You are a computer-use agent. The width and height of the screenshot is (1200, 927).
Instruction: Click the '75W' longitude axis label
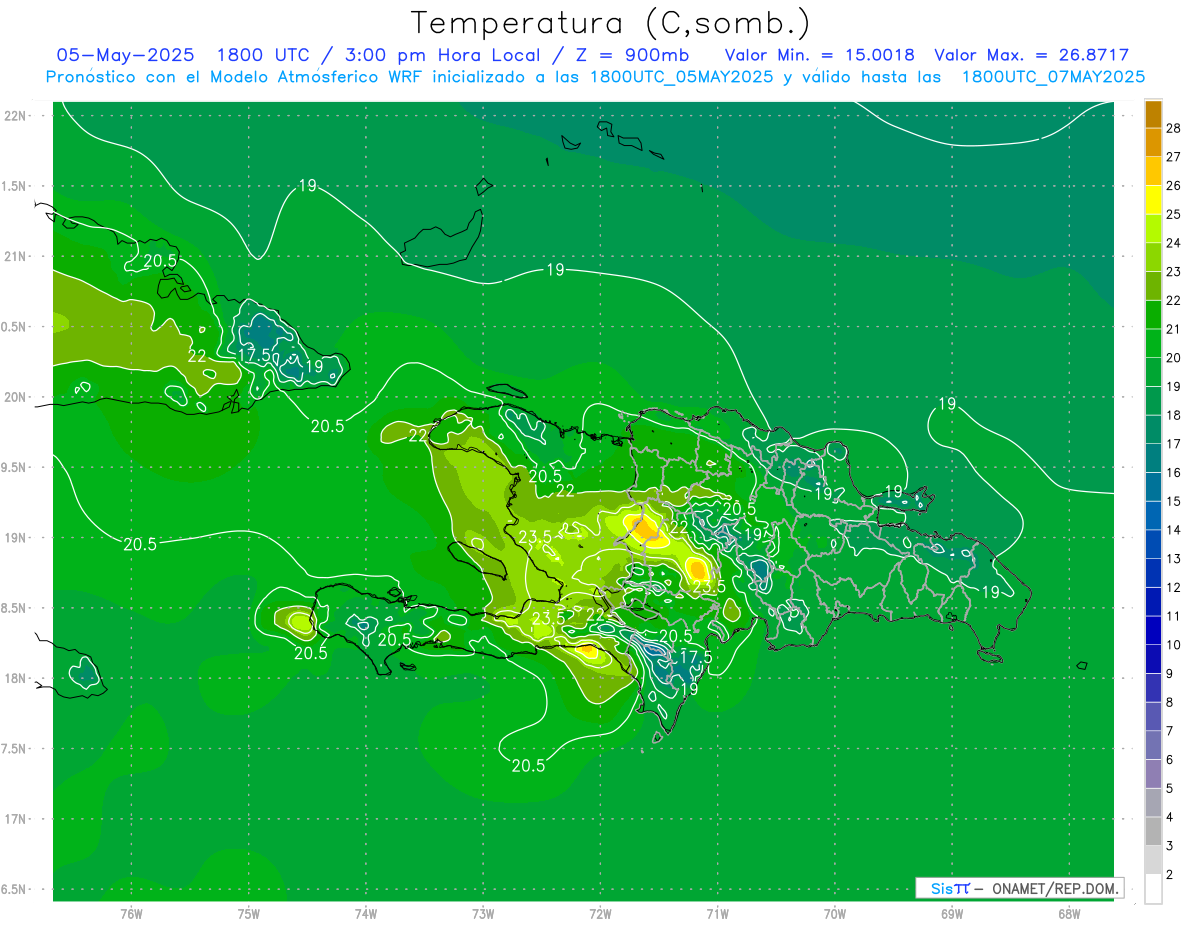[x=249, y=913]
